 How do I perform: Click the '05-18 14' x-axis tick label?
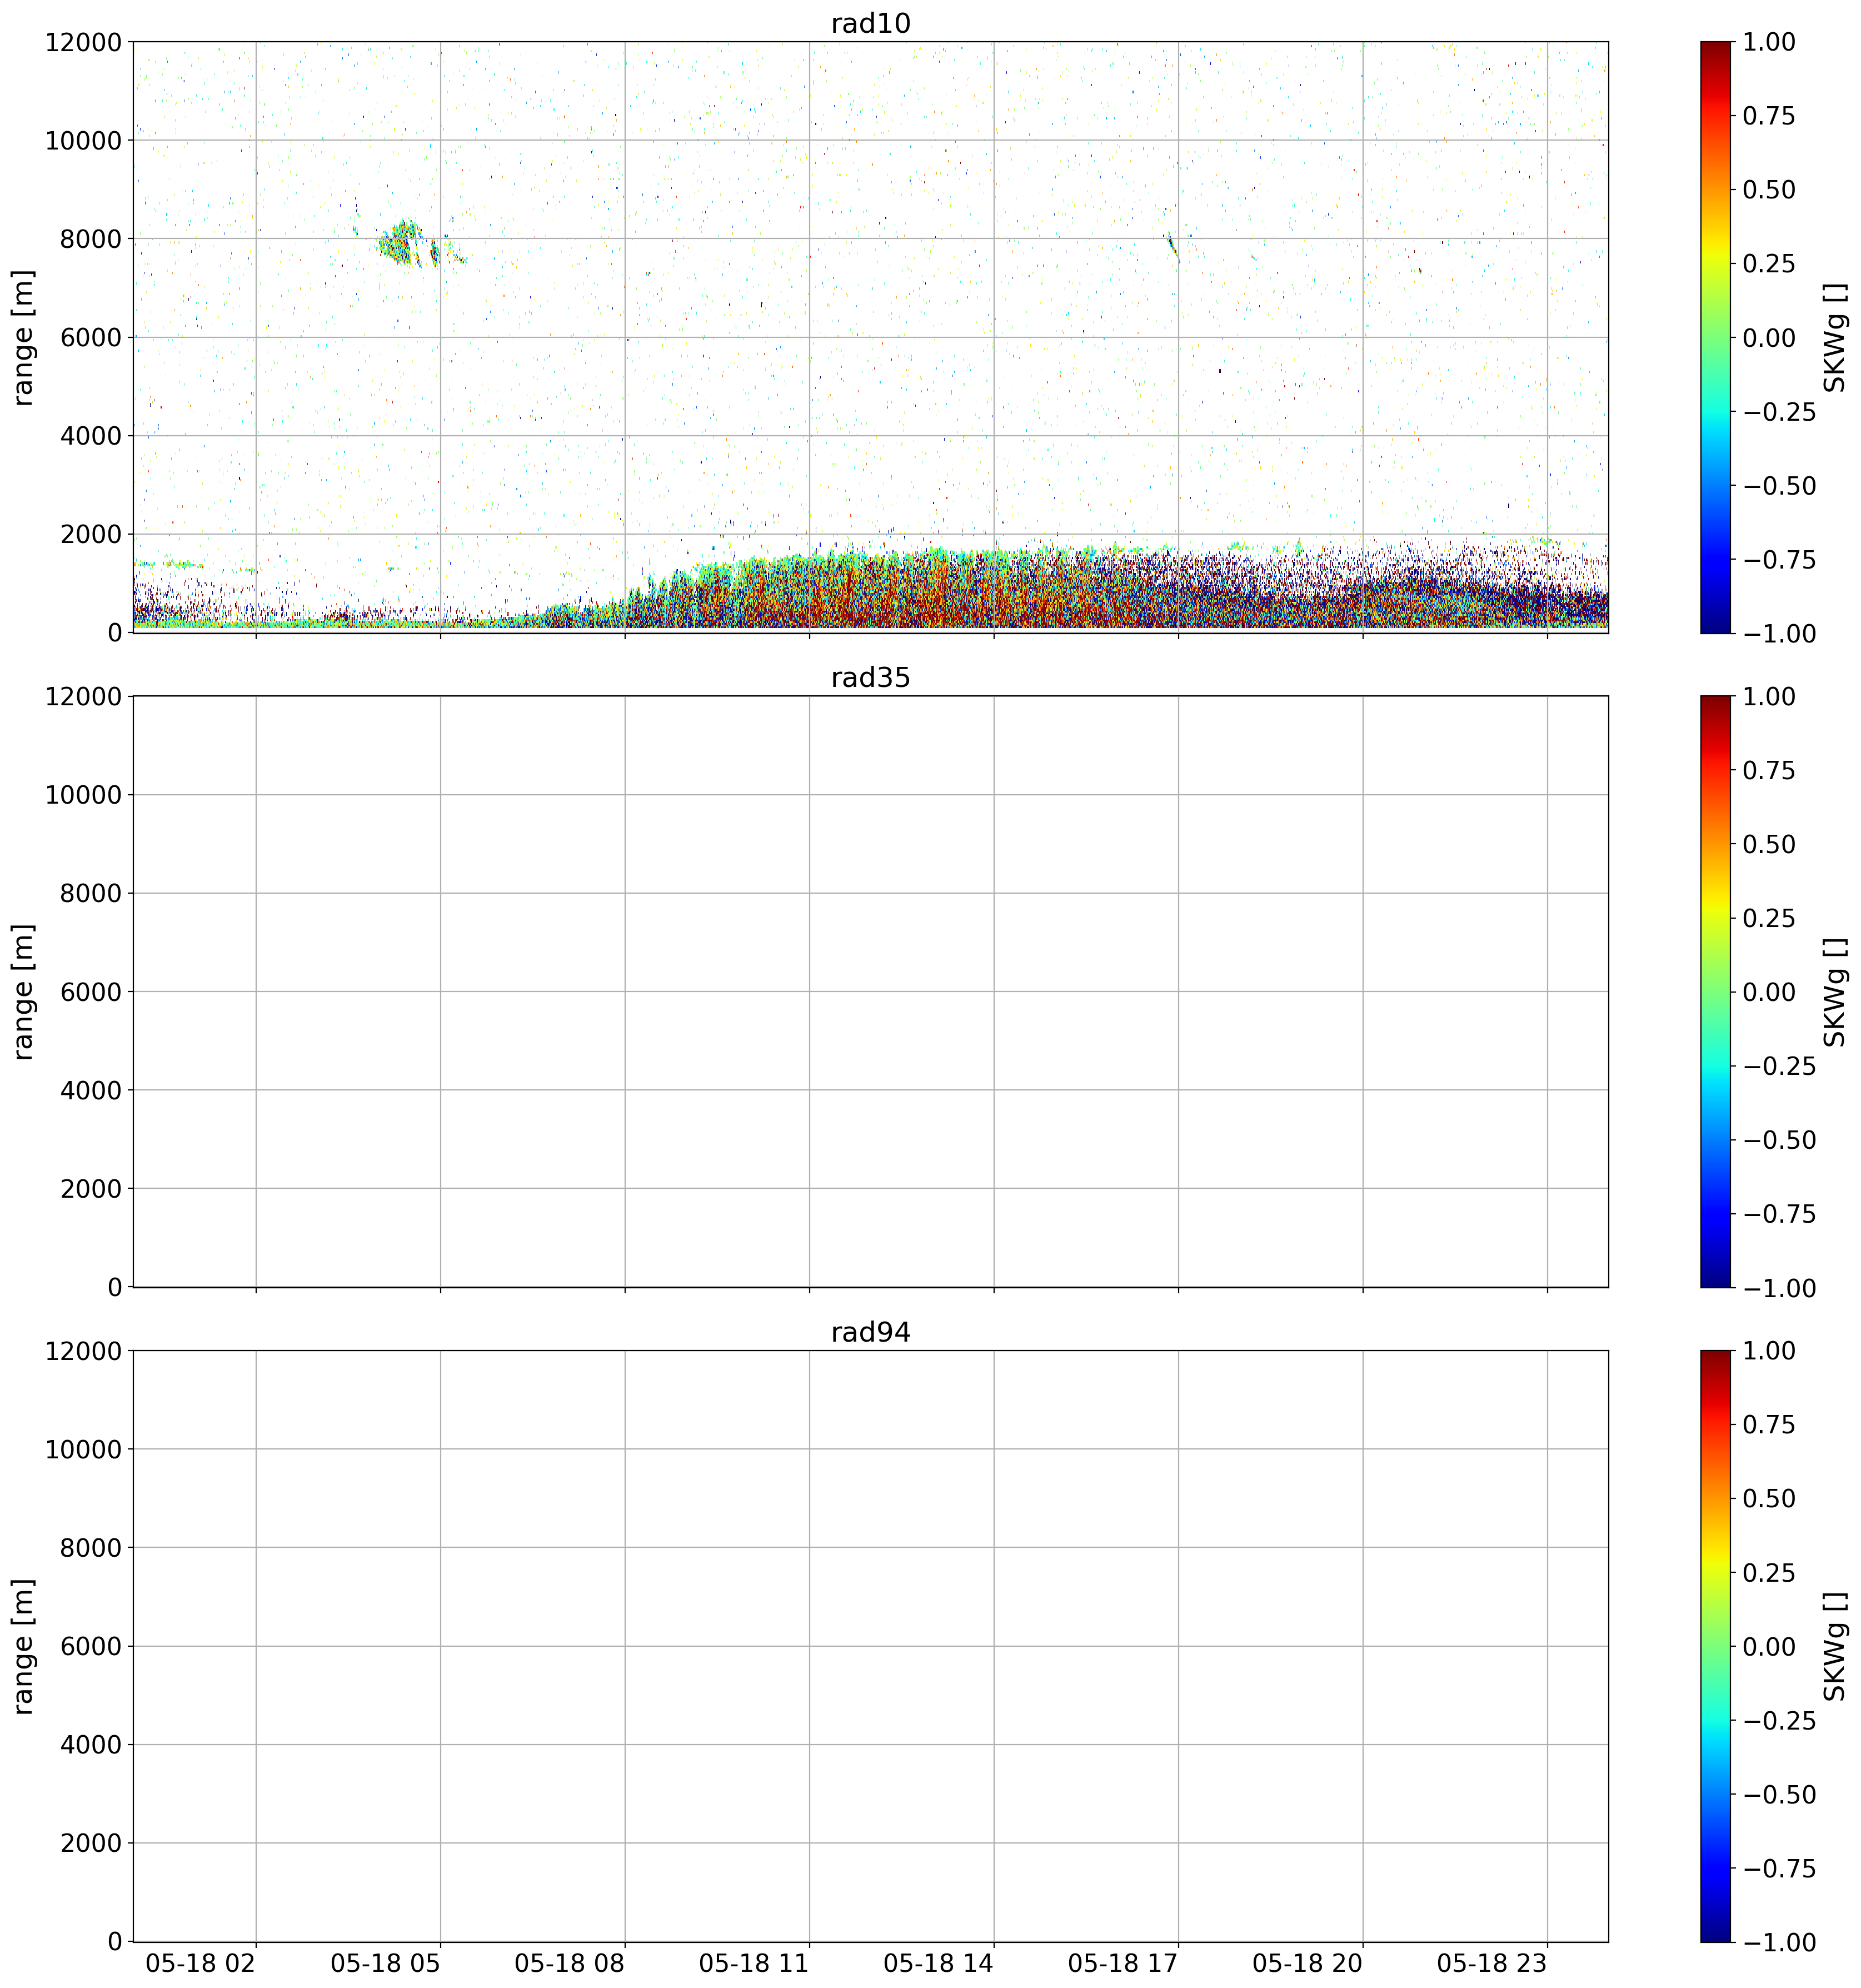(x=938, y=1963)
